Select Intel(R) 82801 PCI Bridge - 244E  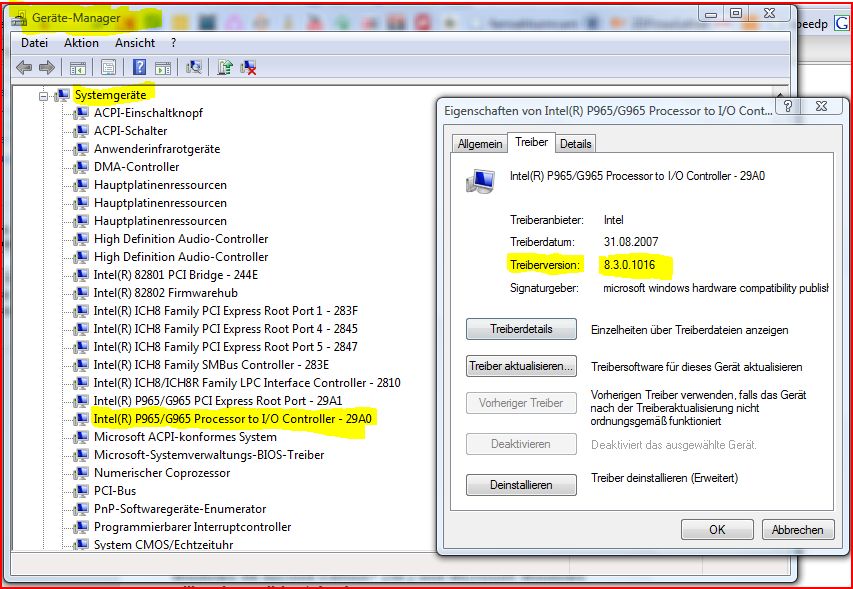tap(176, 275)
